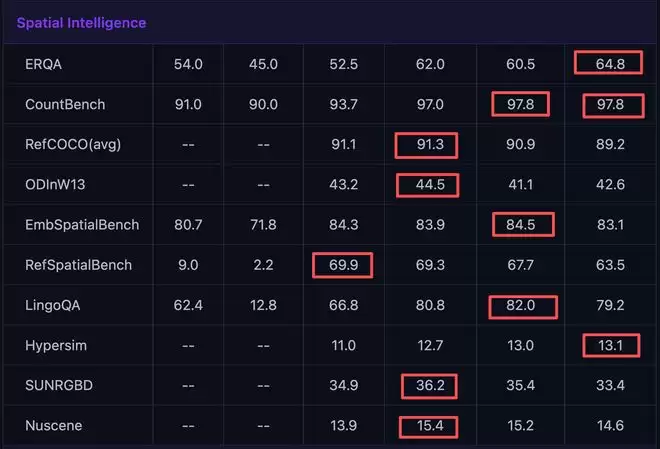Click the Hypersim row label
Image resolution: width=660 pixels, height=449 pixels.
pos(56,346)
